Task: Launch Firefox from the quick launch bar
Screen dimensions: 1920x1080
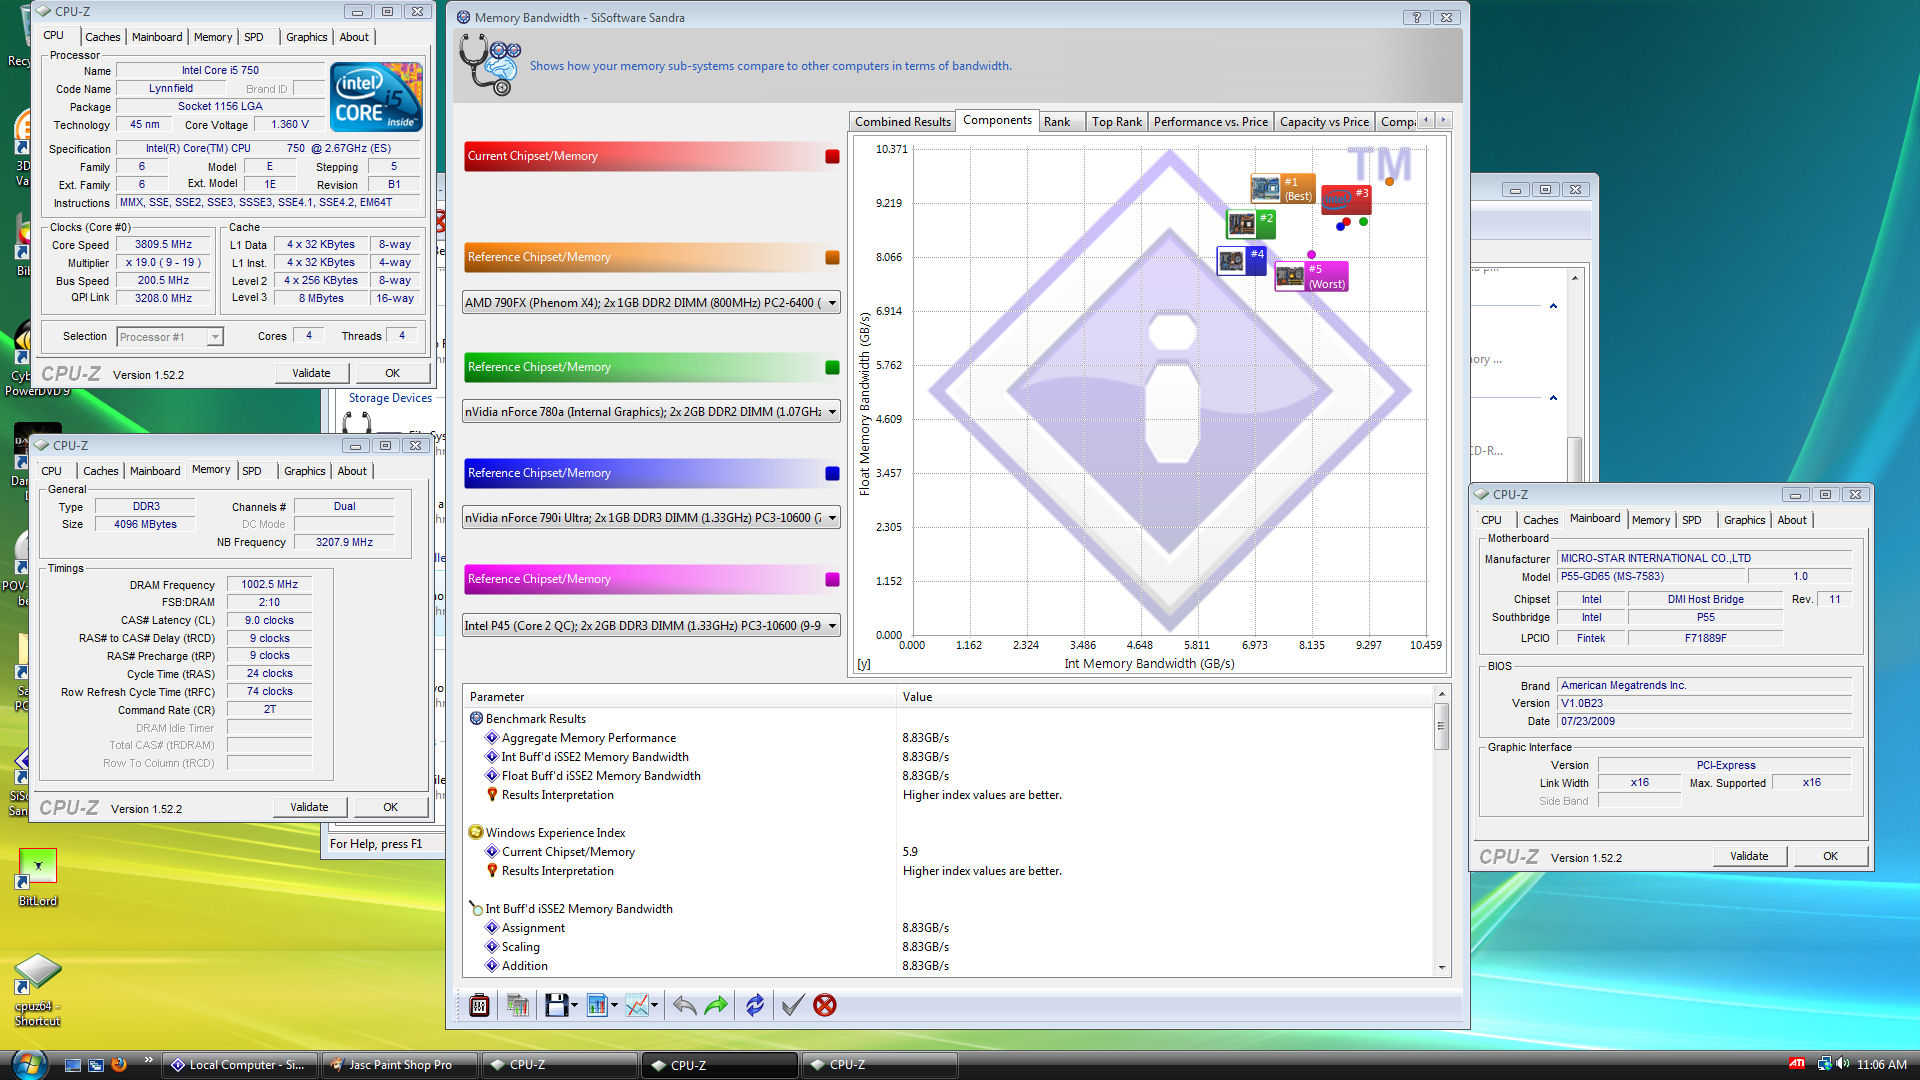Action: point(119,1065)
